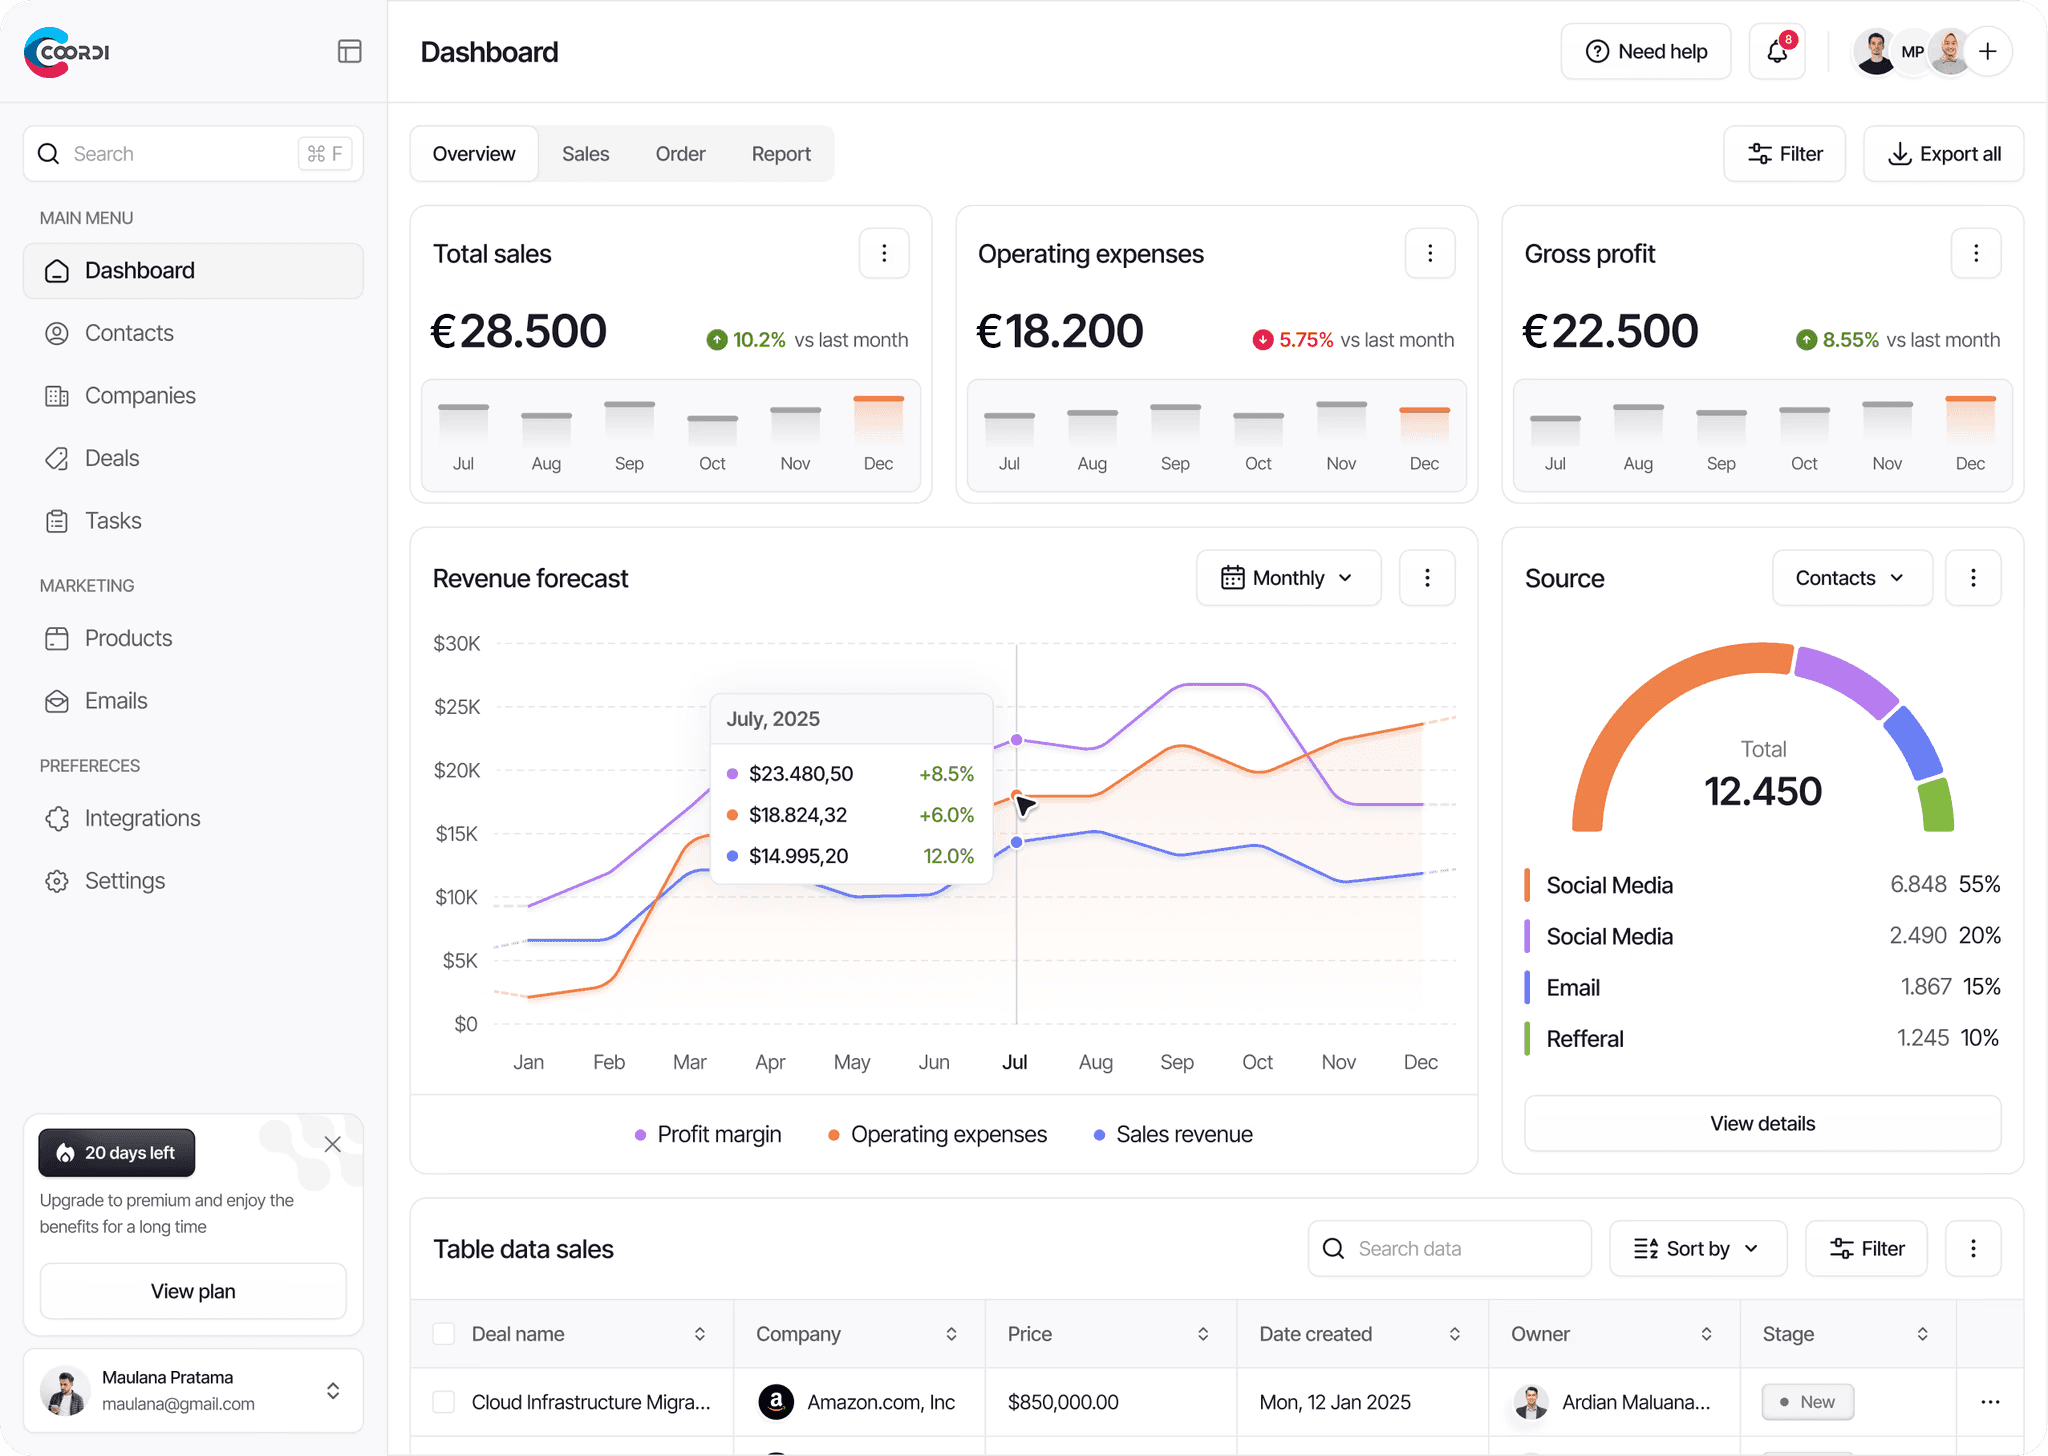Open the Sort by dropdown
Screen dimensions: 2048x1456
point(1697,1248)
